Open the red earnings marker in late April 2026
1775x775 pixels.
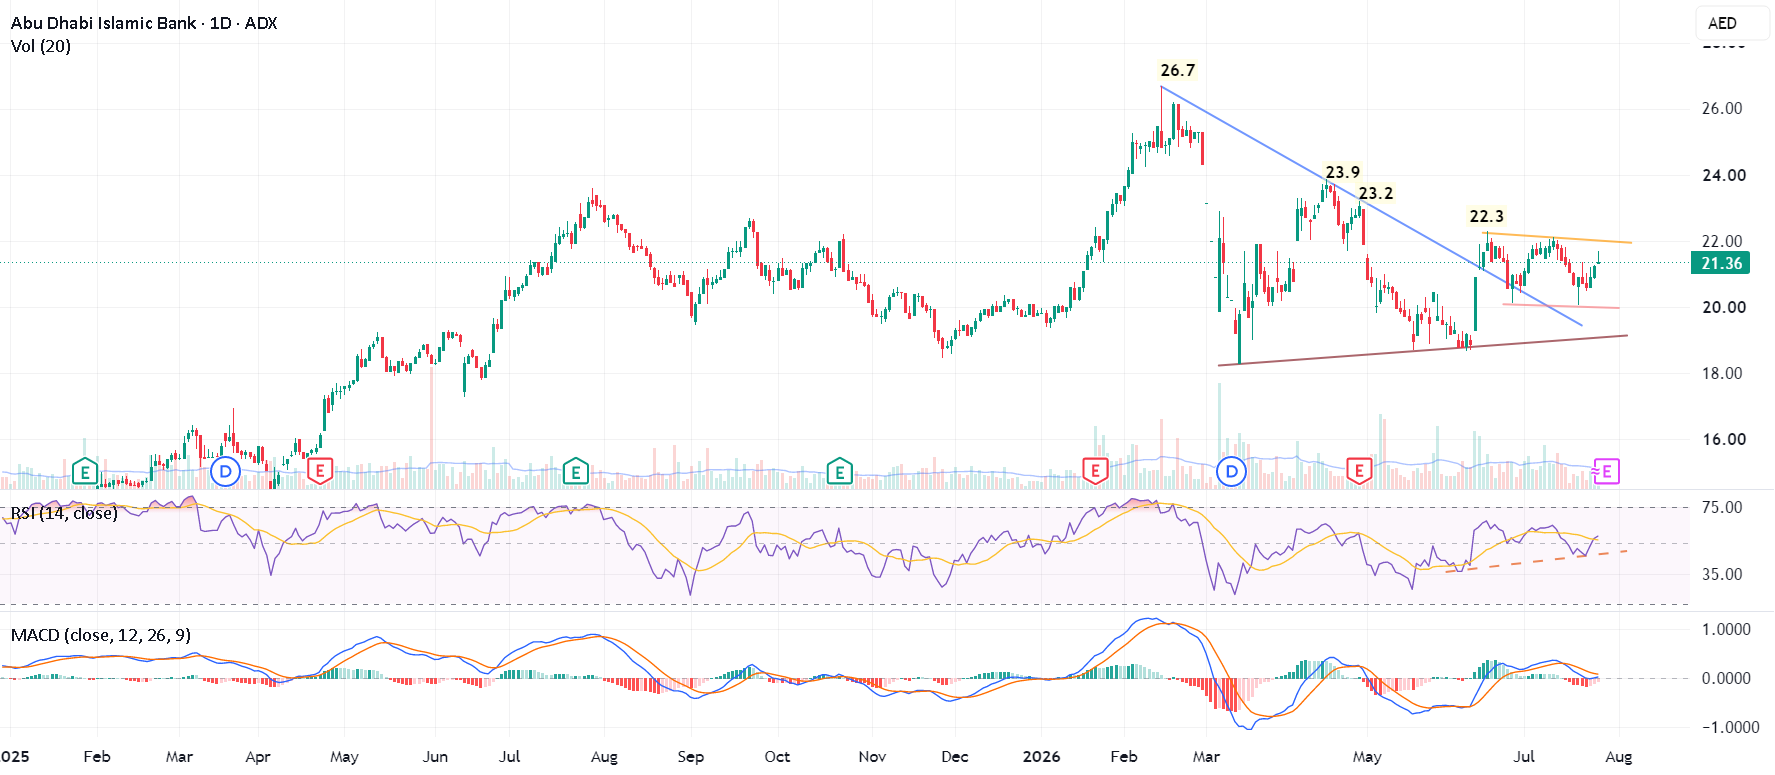(1358, 471)
